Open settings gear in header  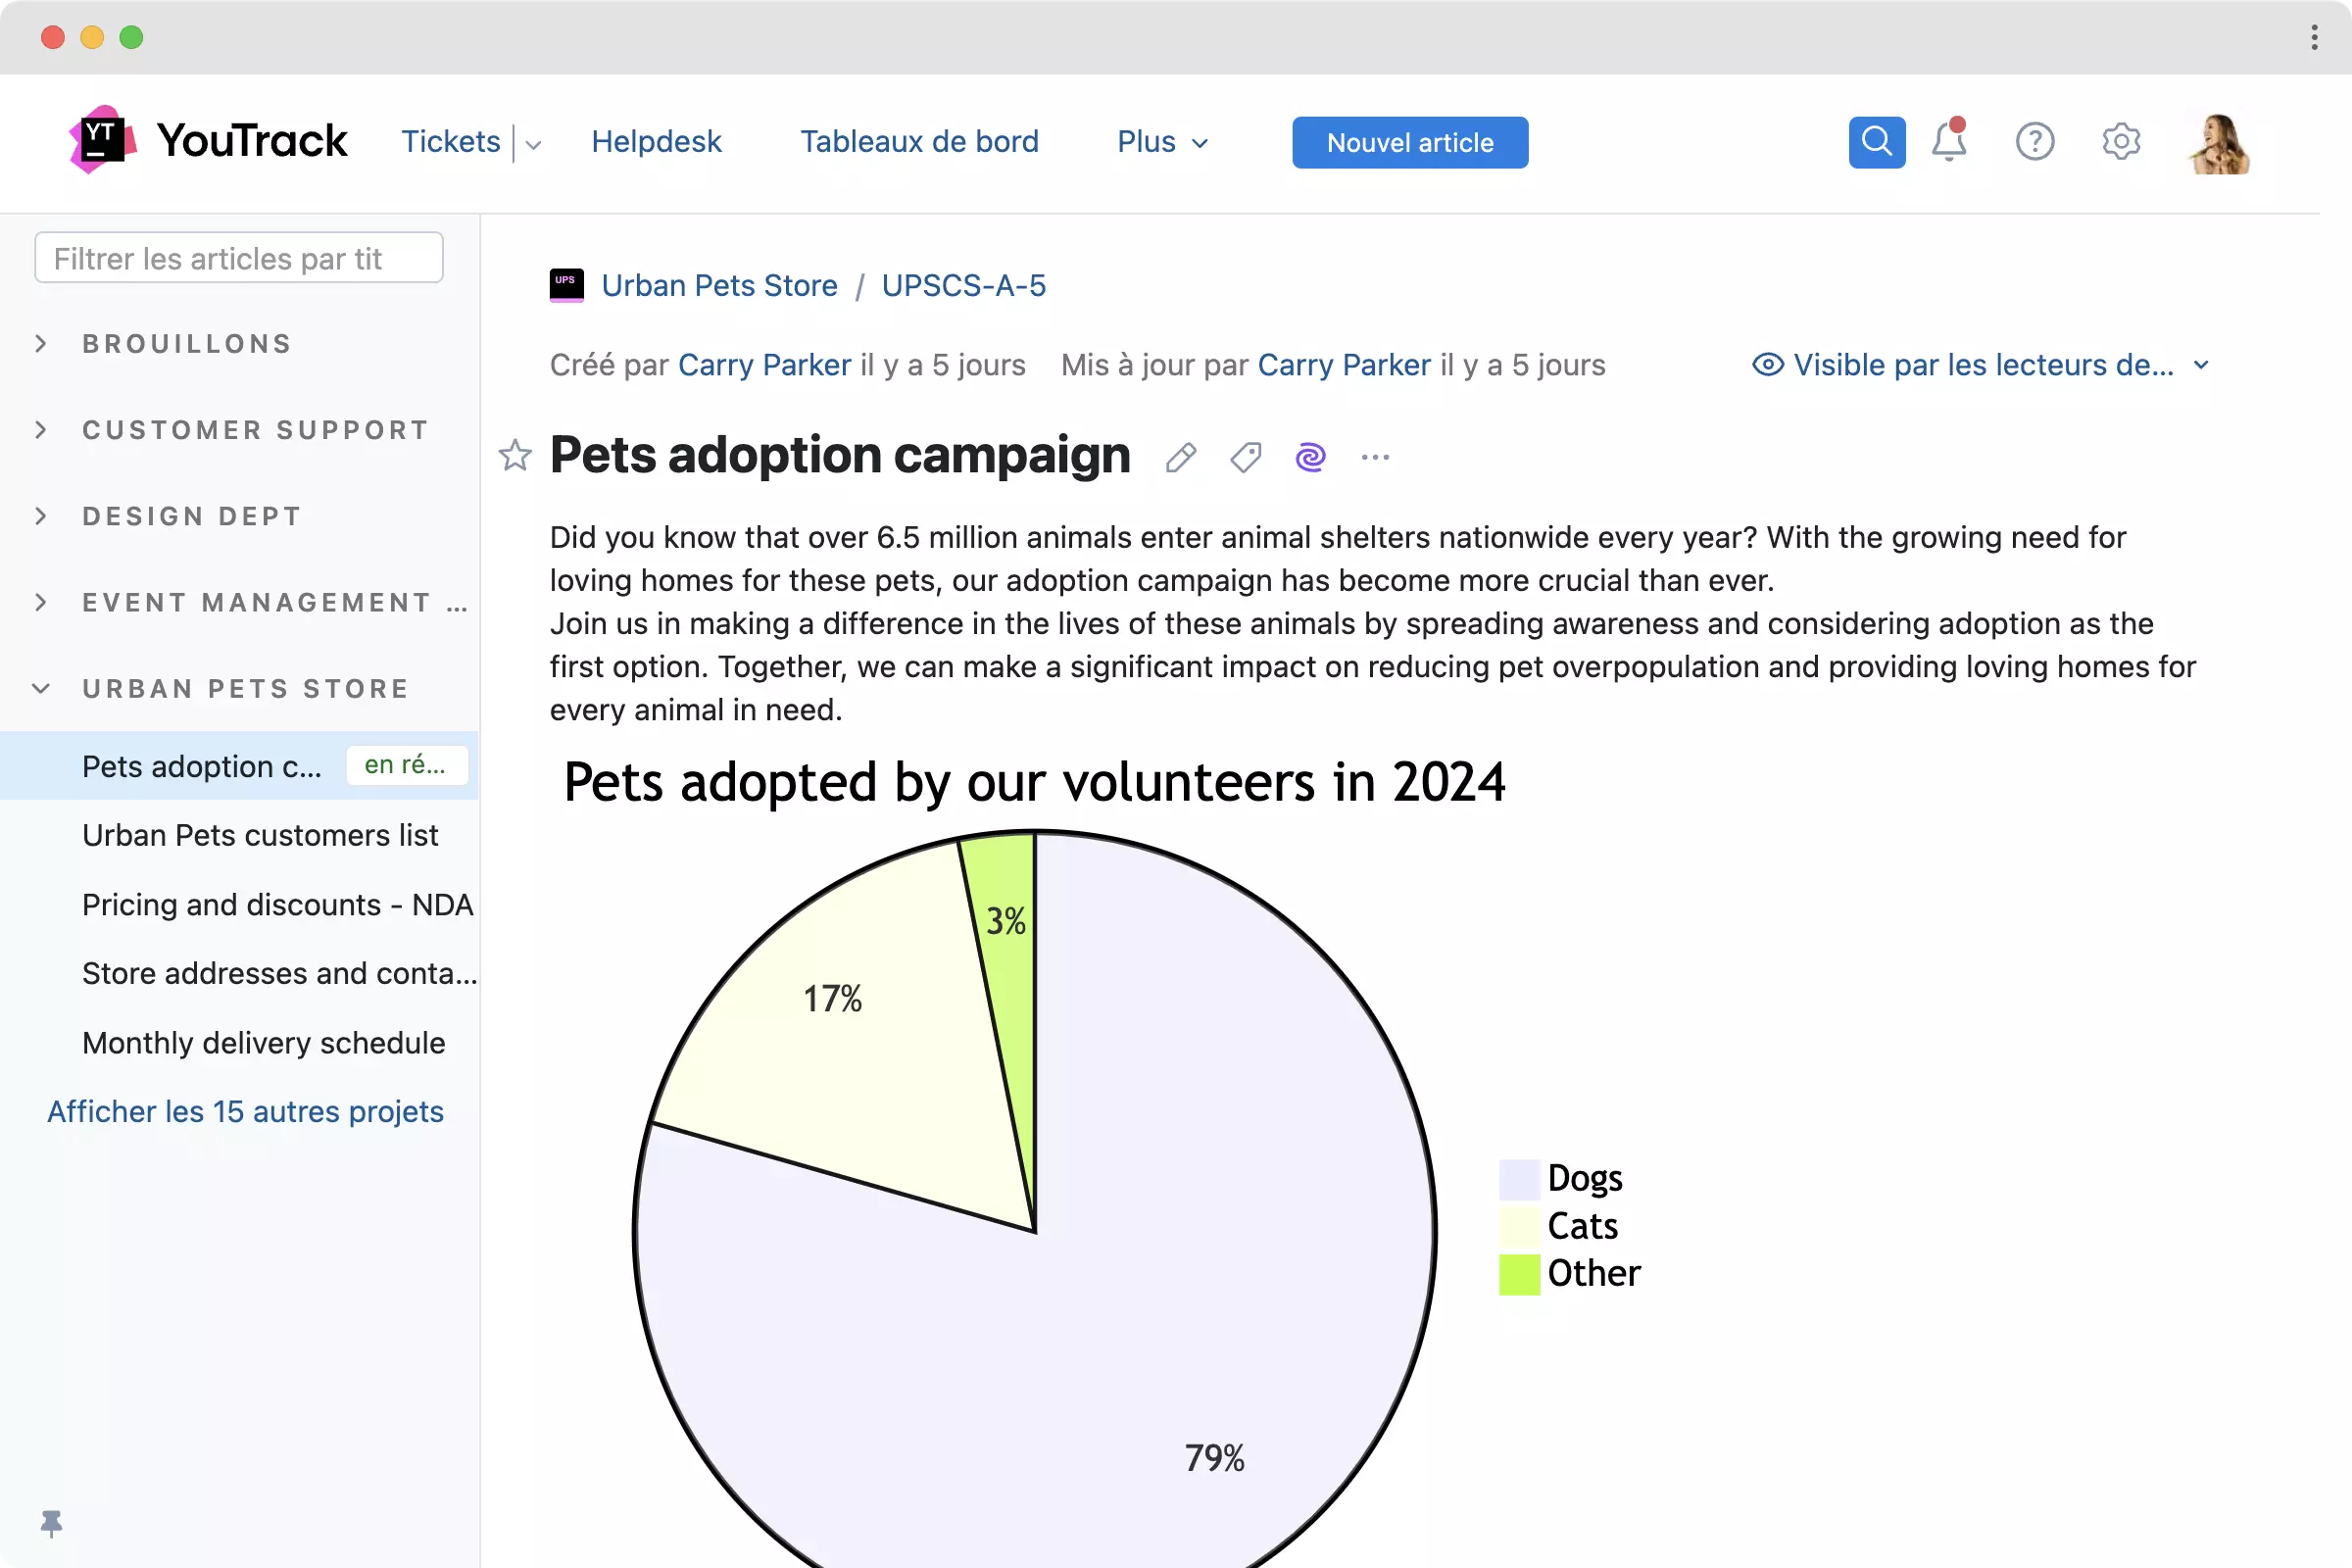point(2120,142)
